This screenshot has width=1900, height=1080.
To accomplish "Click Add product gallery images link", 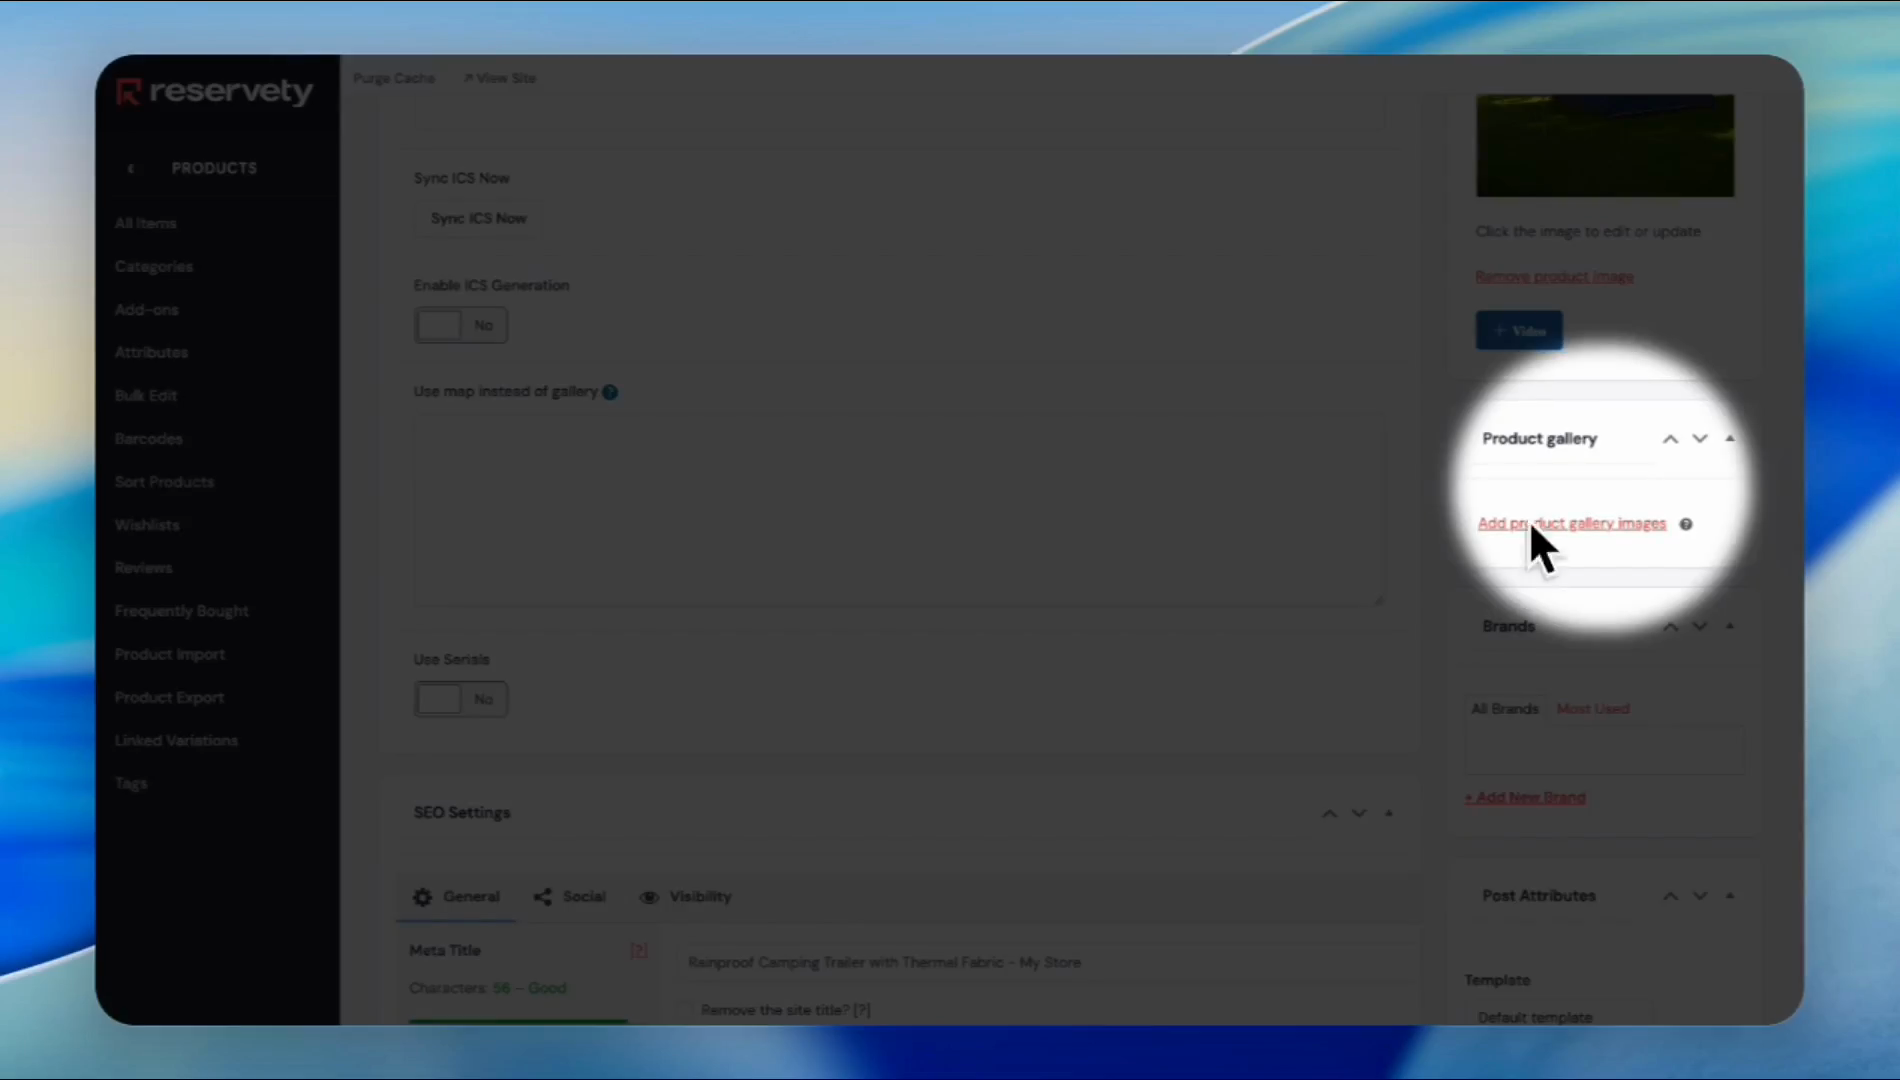I will (1571, 523).
